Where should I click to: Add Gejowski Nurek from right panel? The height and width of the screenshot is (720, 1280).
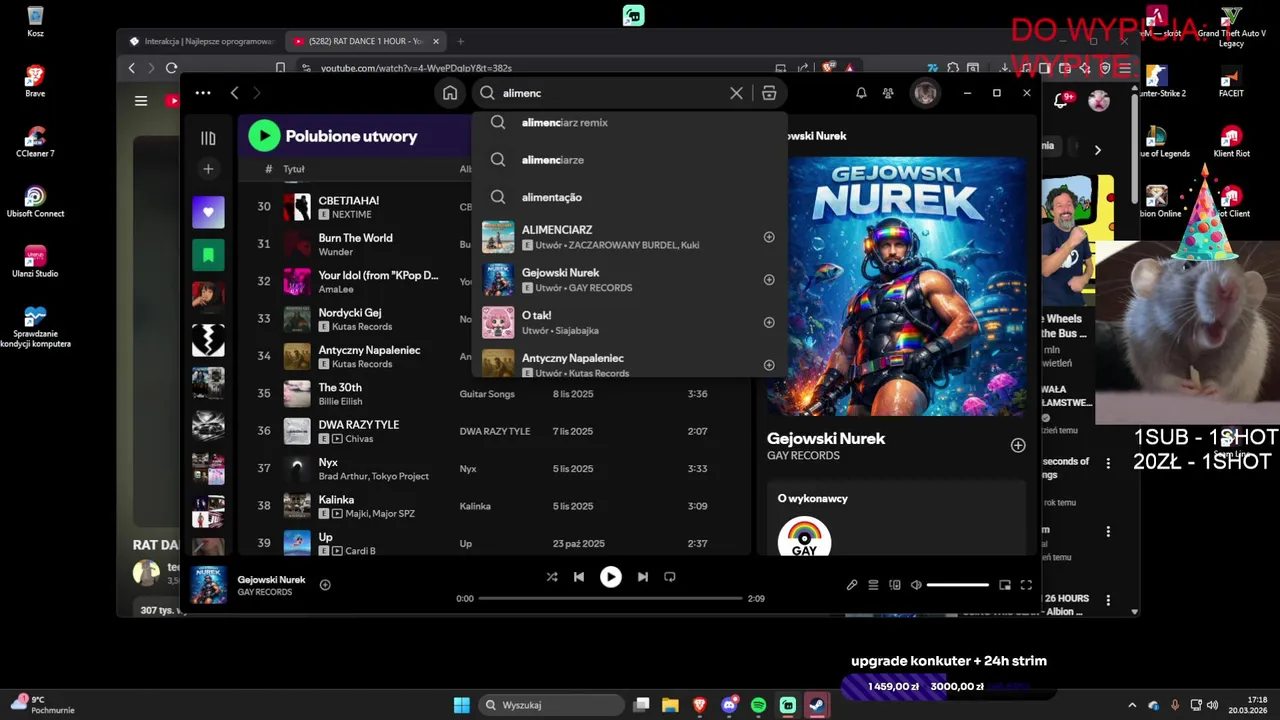point(1018,445)
